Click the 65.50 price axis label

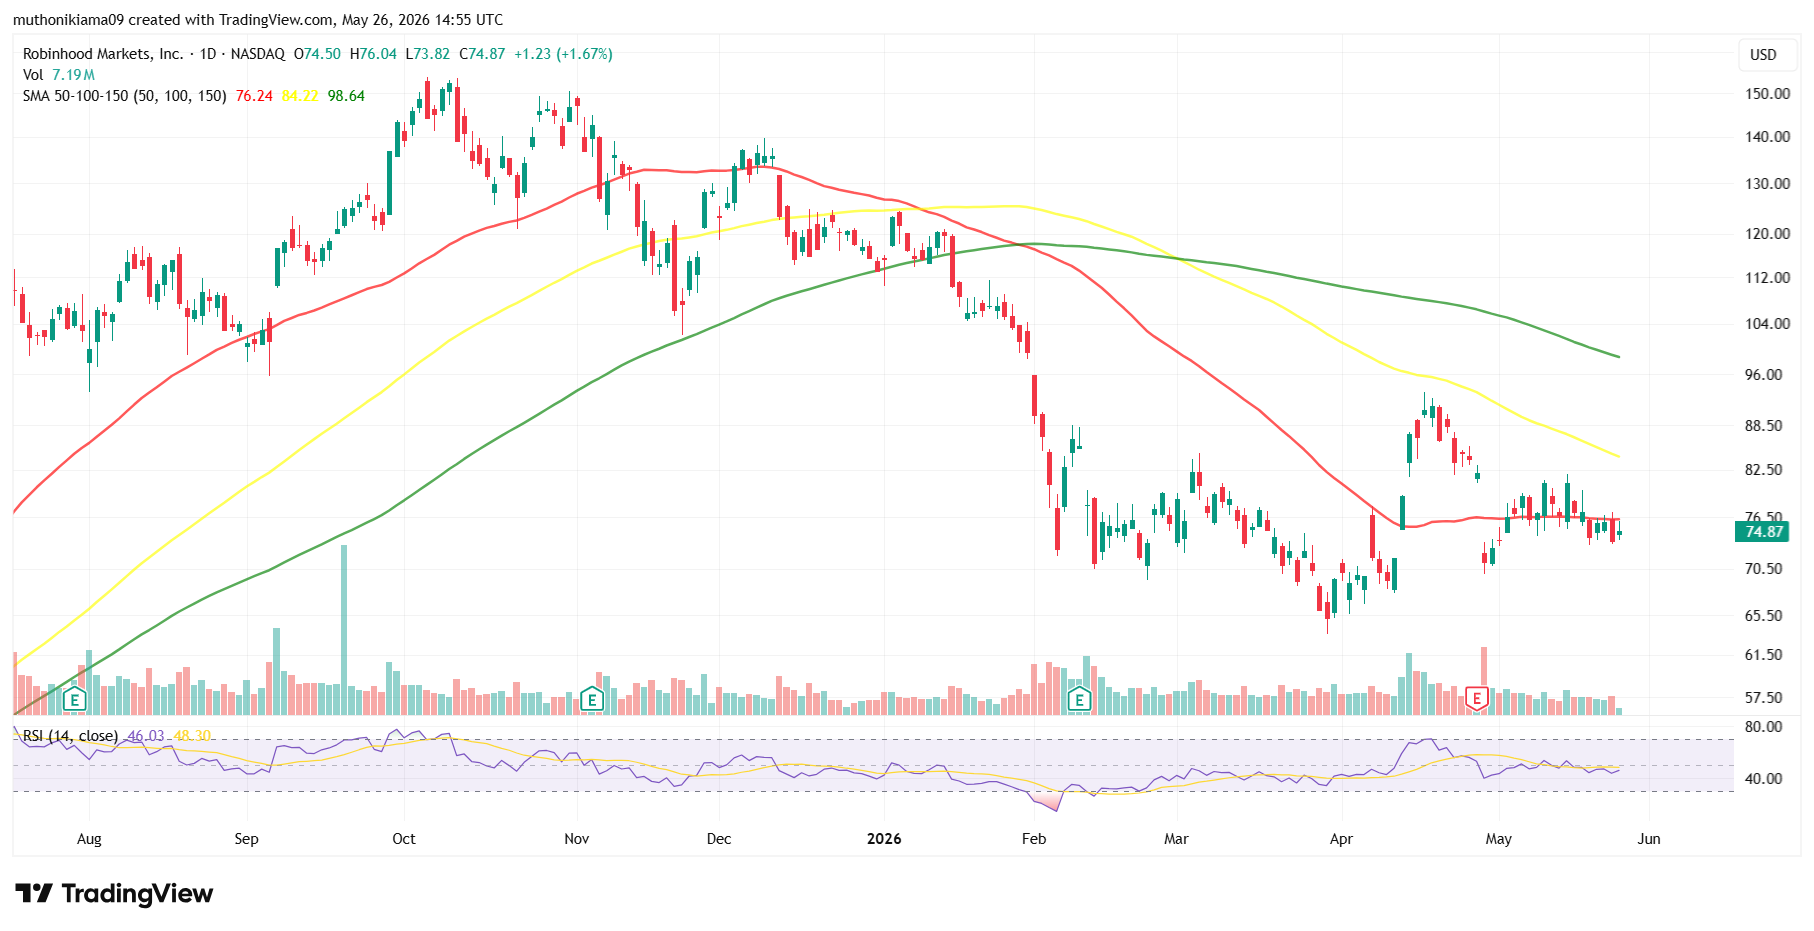click(1764, 616)
